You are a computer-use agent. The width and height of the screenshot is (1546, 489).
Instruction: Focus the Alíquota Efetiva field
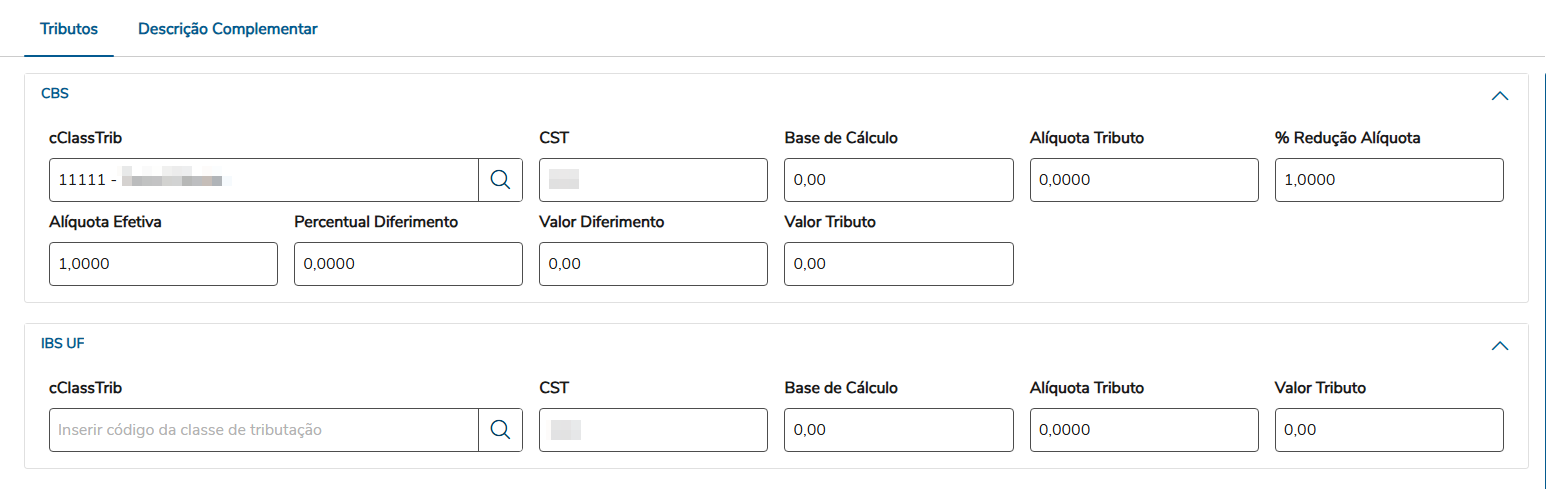click(x=163, y=264)
